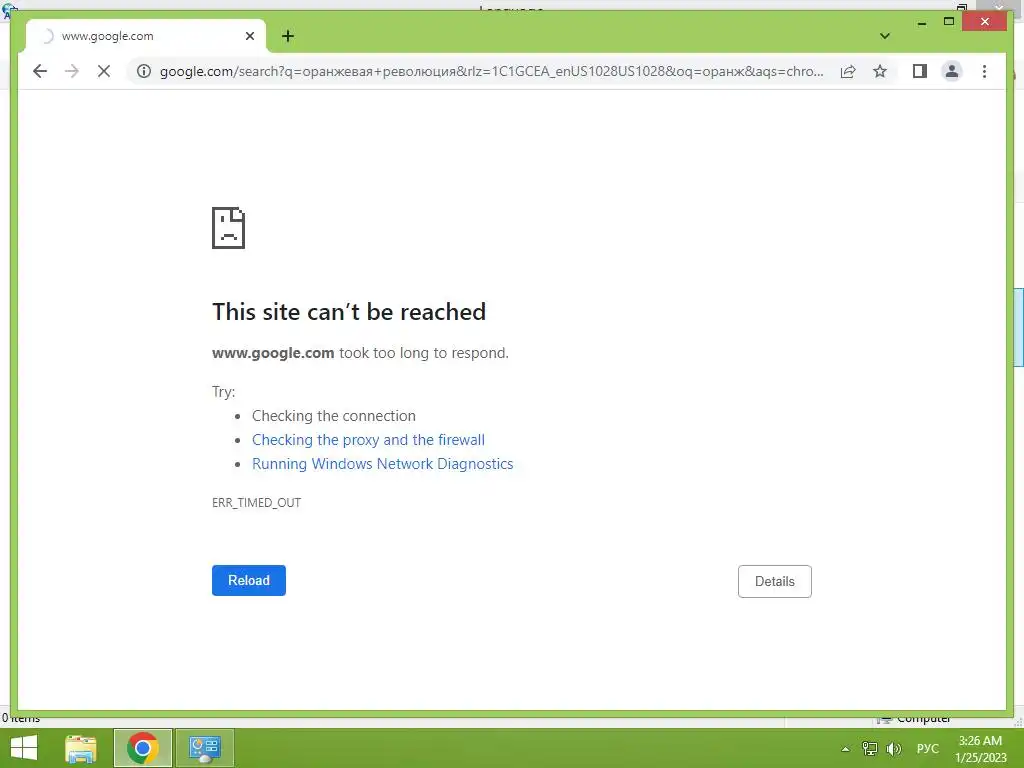Click the Chrome taskbar icon
The height and width of the screenshot is (768, 1024).
click(143, 748)
